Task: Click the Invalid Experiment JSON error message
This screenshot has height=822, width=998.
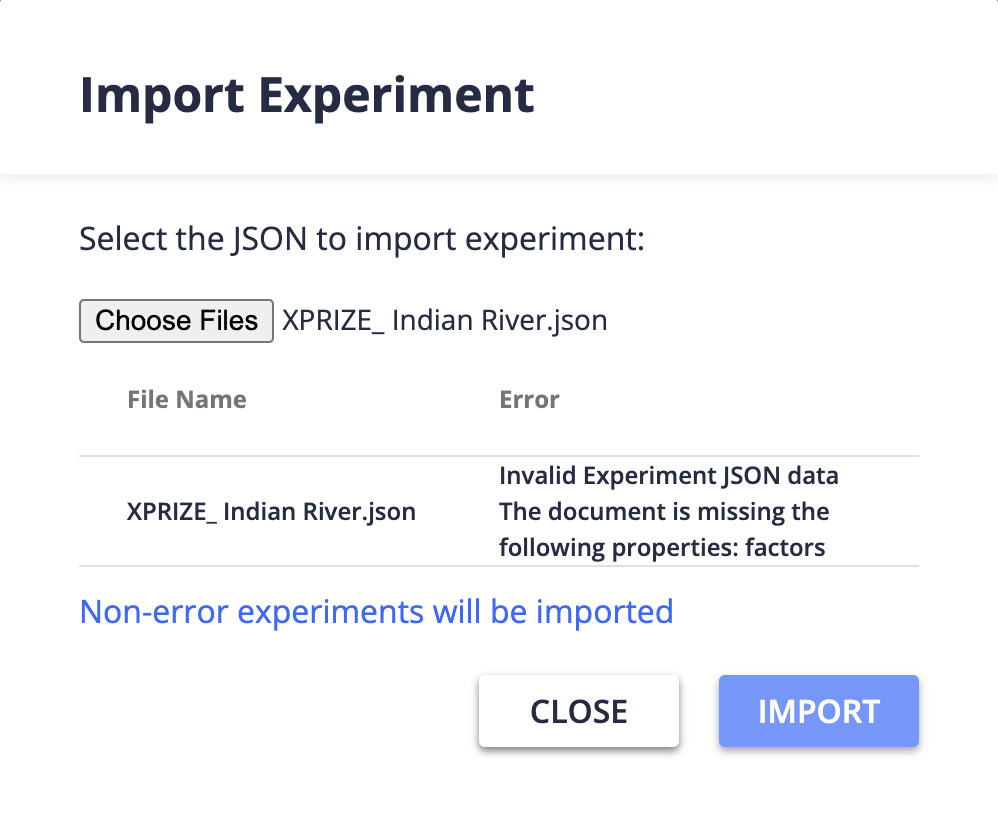Action: coord(668,475)
